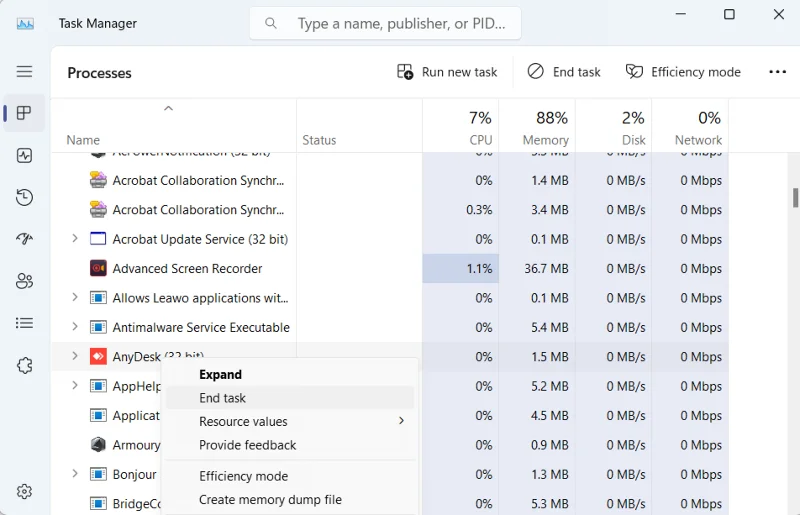Expand the Bonjour process row
The height and width of the screenshot is (515, 800).
(75, 474)
